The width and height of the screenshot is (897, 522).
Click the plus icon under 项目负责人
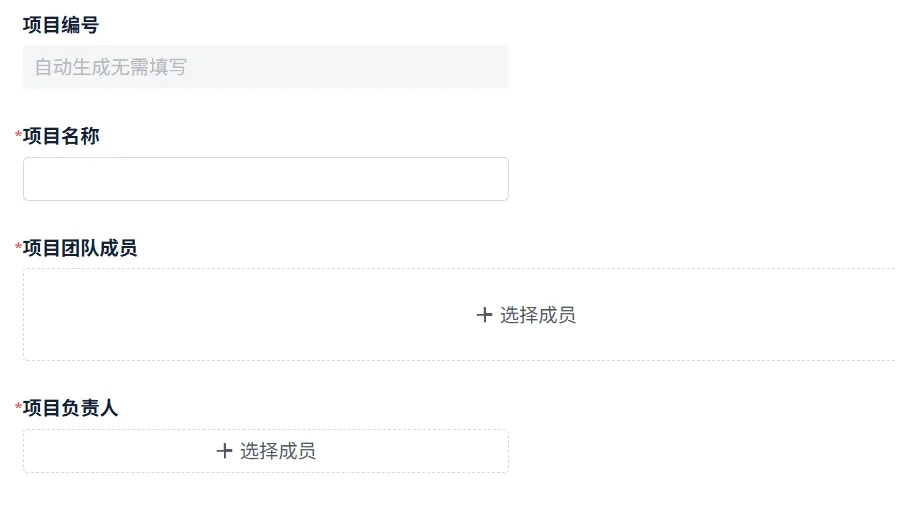pyautogui.click(x=225, y=451)
